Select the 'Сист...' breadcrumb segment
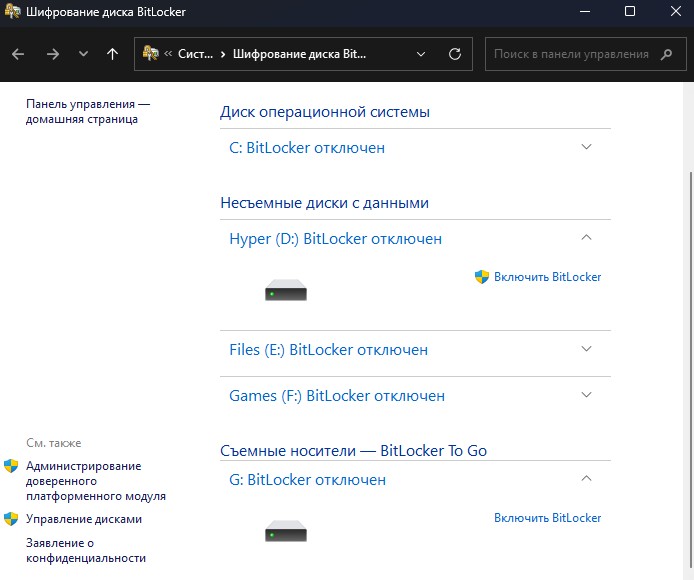The width and height of the screenshot is (694, 580). (x=195, y=54)
